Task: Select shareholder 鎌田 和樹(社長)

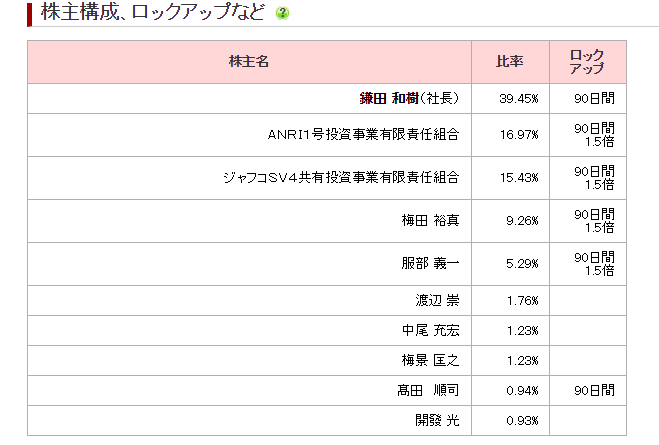Action: pyautogui.click(x=409, y=98)
